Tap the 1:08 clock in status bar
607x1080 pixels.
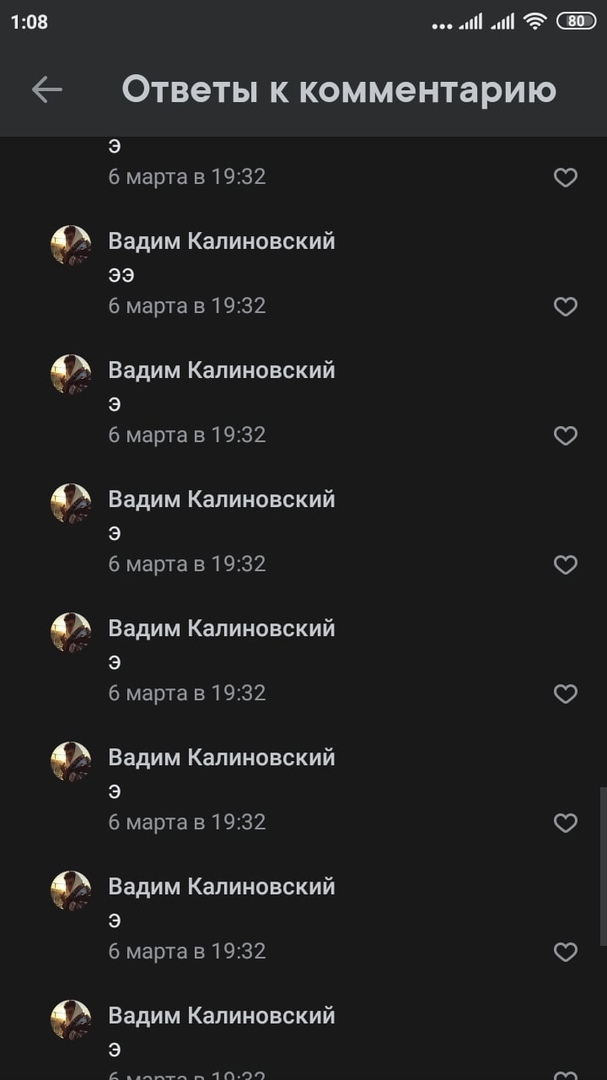(30, 22)
